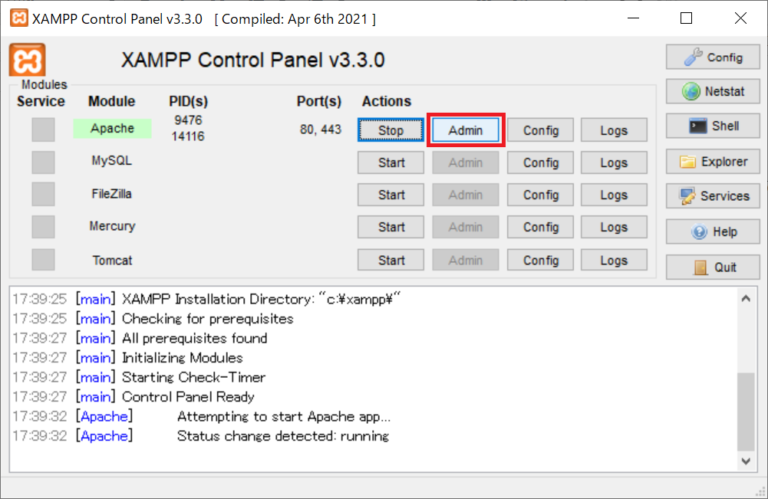View the Mercury module Logs

pos(614,228)
